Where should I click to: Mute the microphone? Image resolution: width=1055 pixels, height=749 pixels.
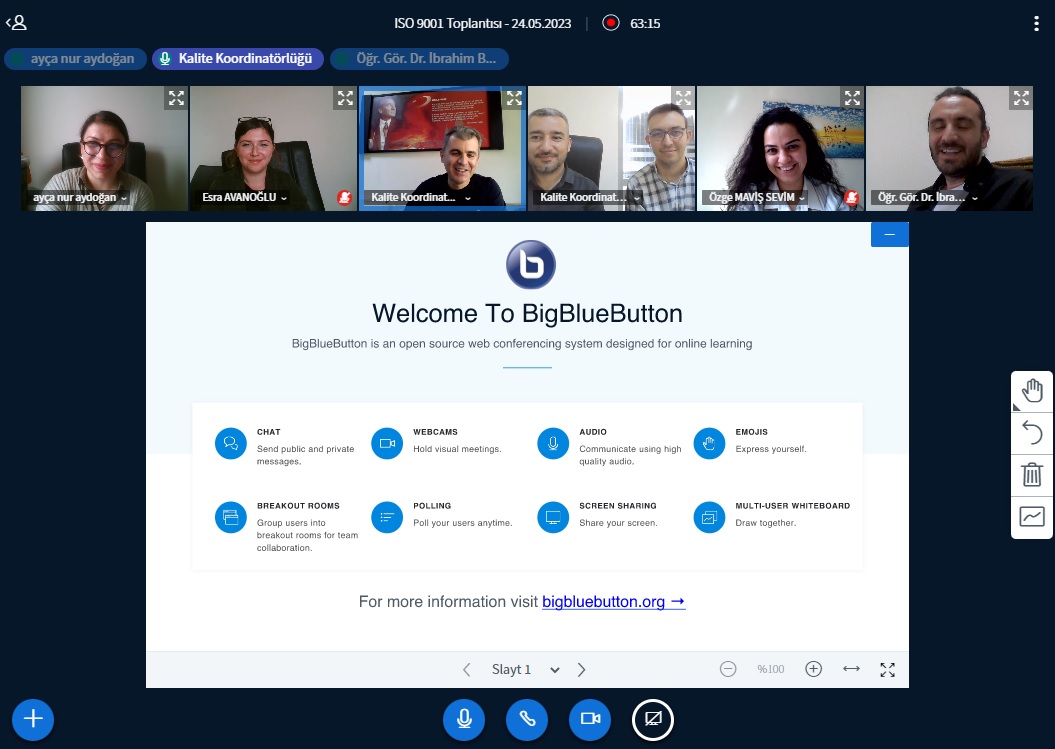coord(464,719)
